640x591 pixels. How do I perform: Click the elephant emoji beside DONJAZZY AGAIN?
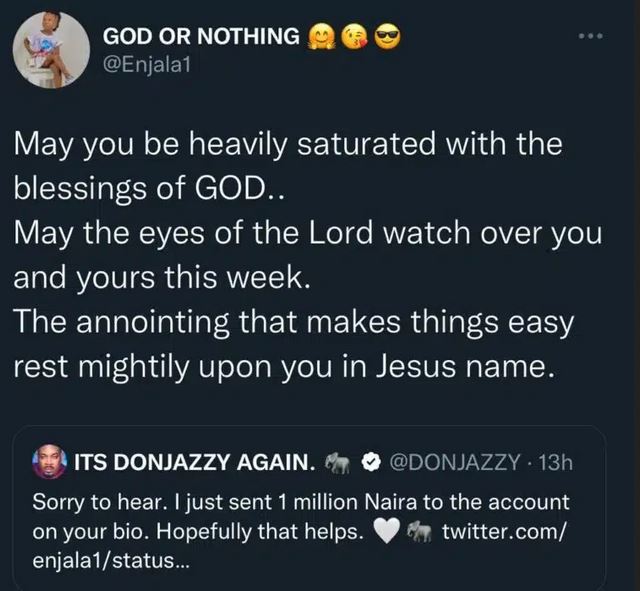pyautogui.click(x=337, y=464)
